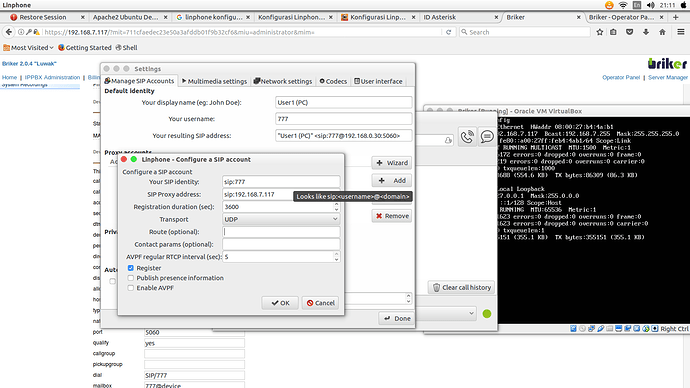
Task: Toggle the checkbox under Auto section in Settings
Action: pyautogui.click(x=113, y=281)
